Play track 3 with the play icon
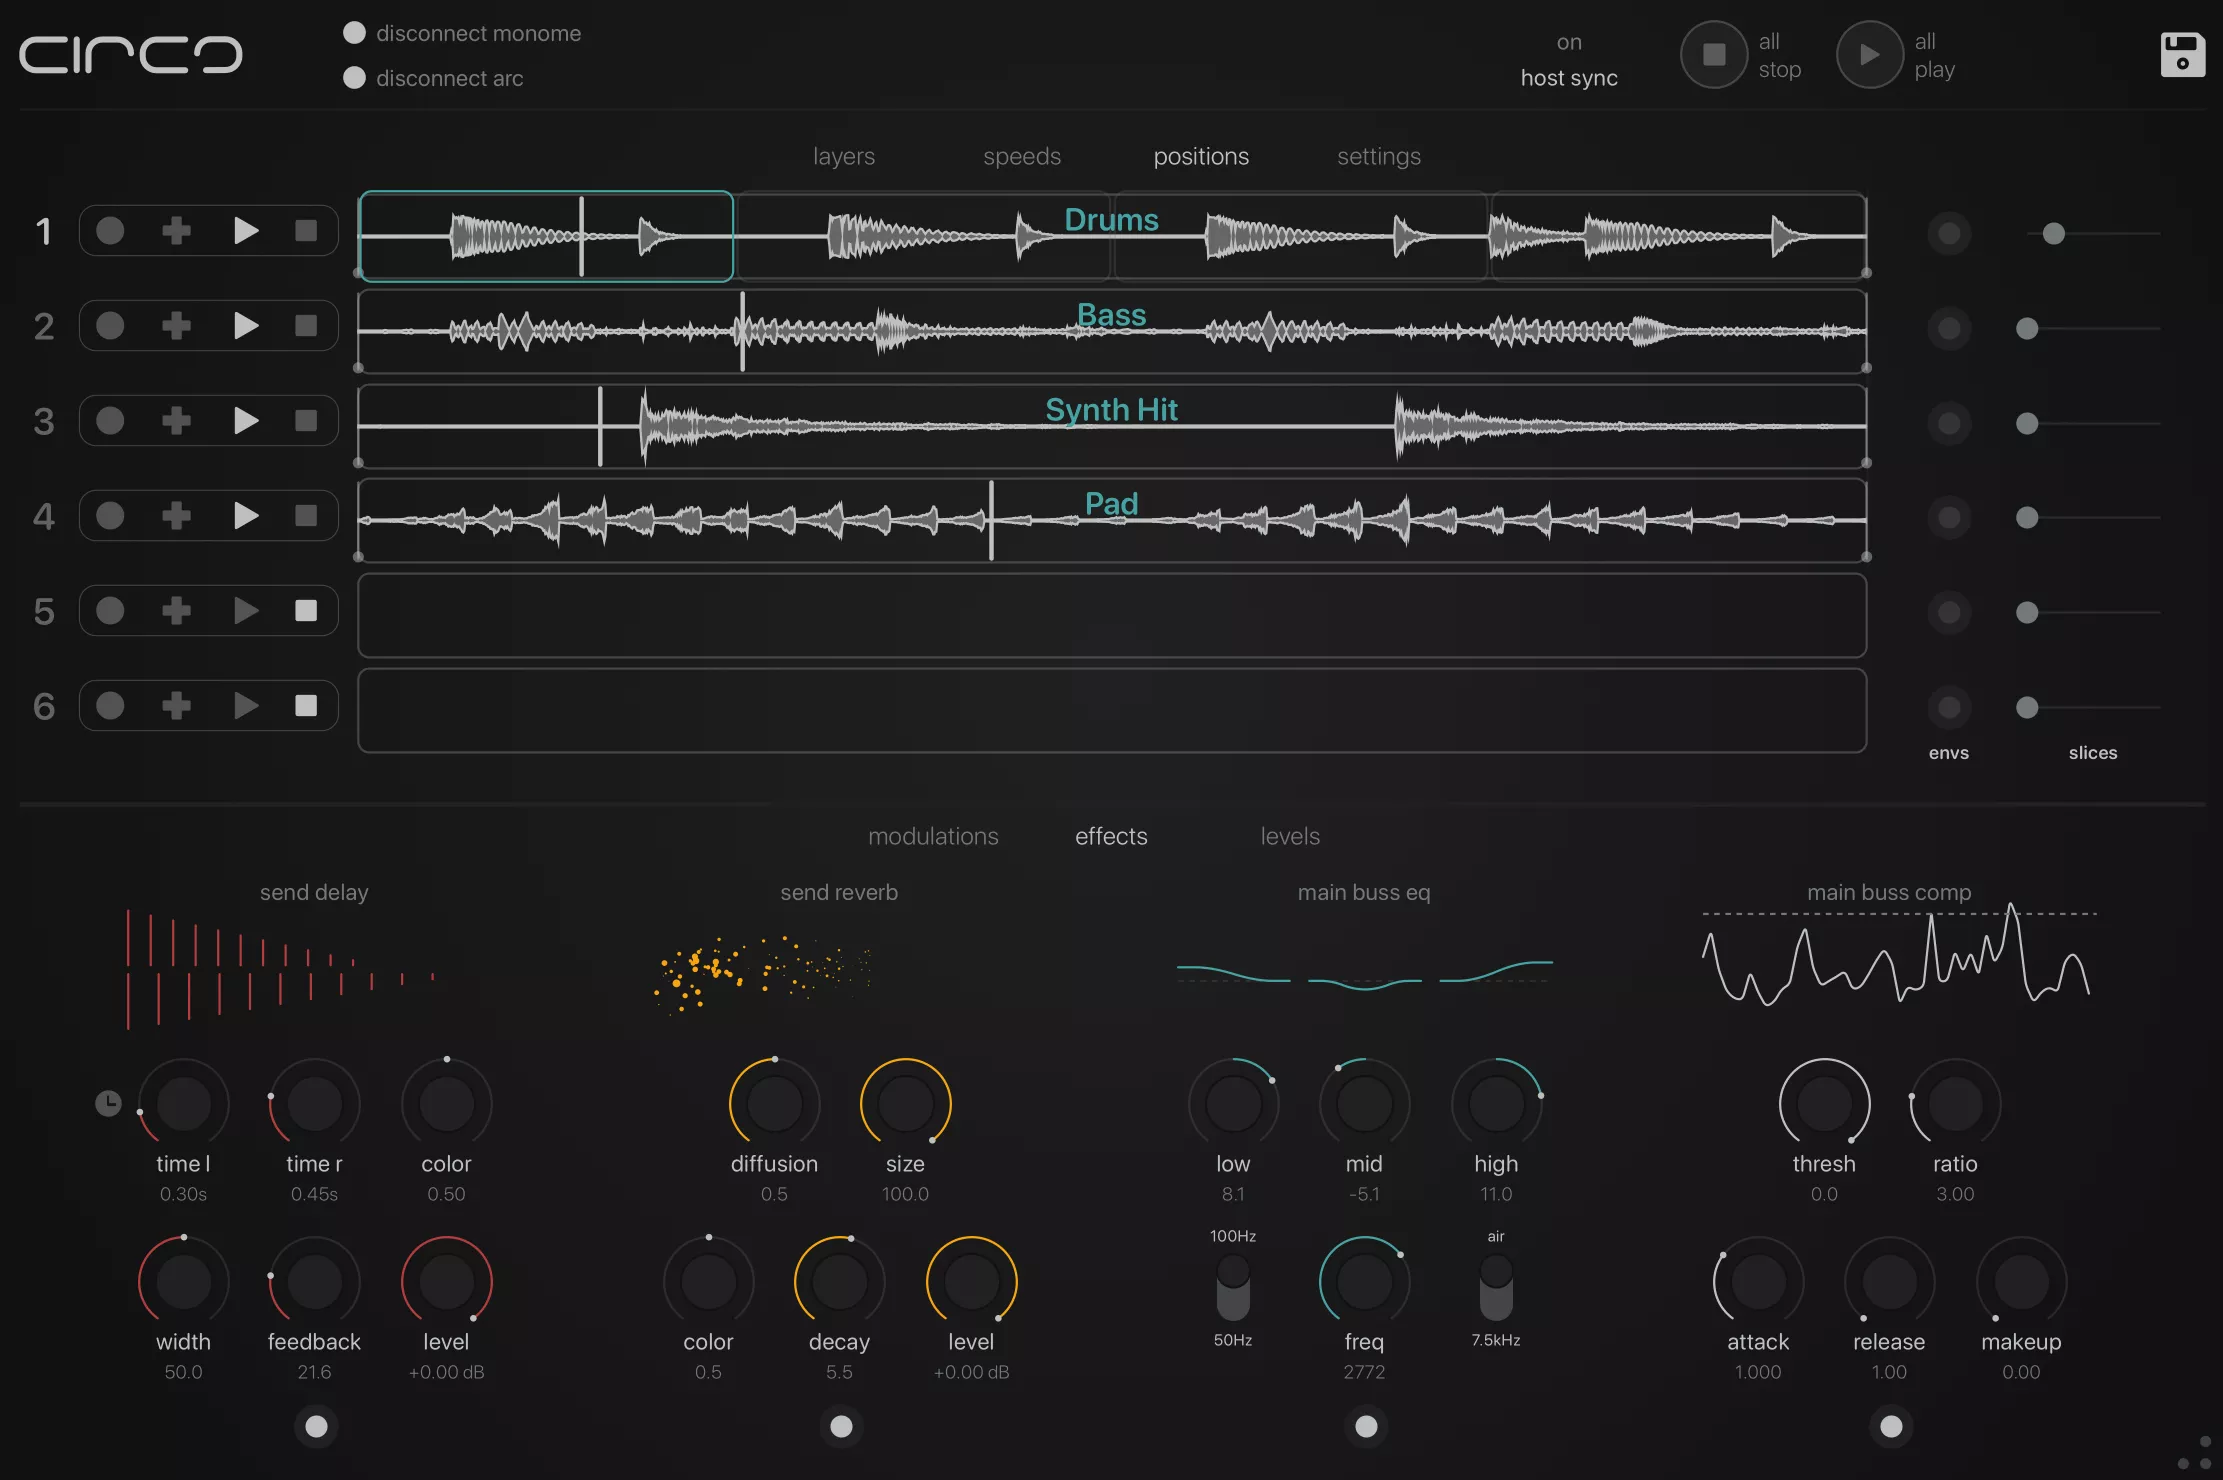This screenshot has height=1480, width=2223. tap(245, 420)
